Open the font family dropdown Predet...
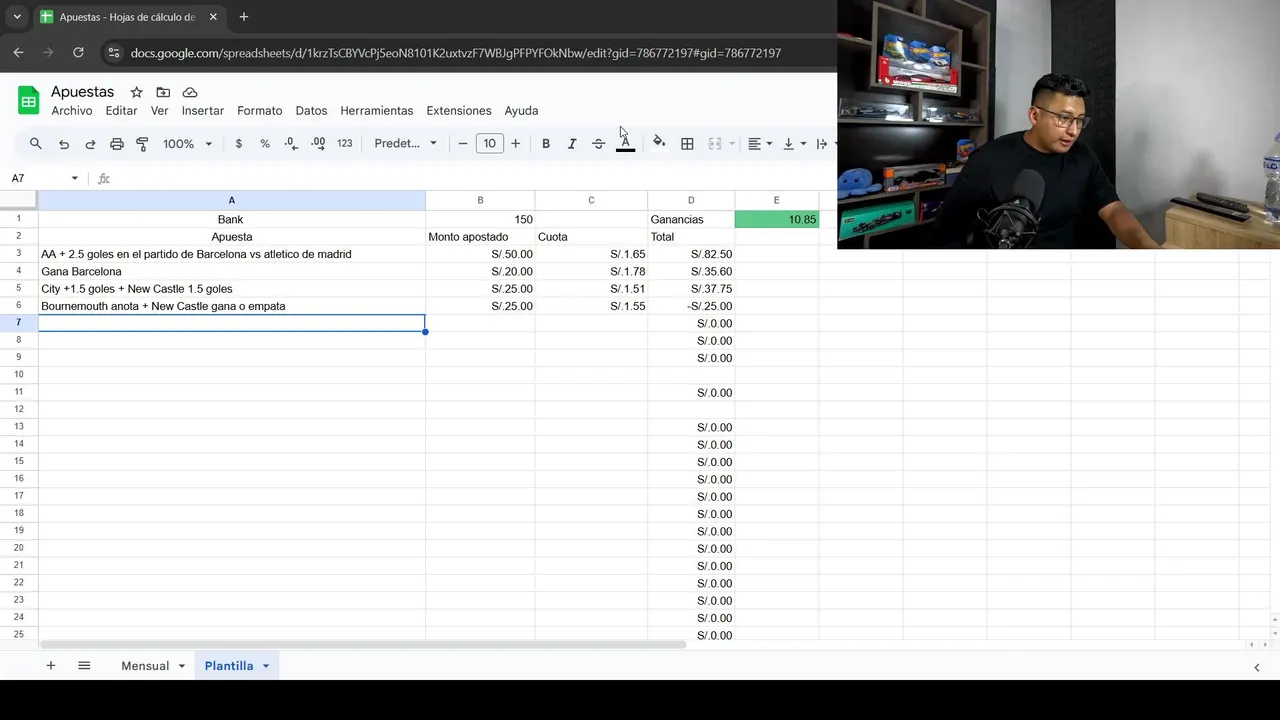This screenshot has height=720, width=1280. 405,144
